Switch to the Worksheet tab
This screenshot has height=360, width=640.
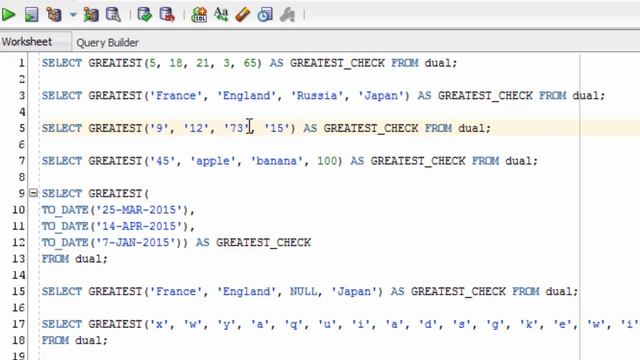click(x=27, y=42)
